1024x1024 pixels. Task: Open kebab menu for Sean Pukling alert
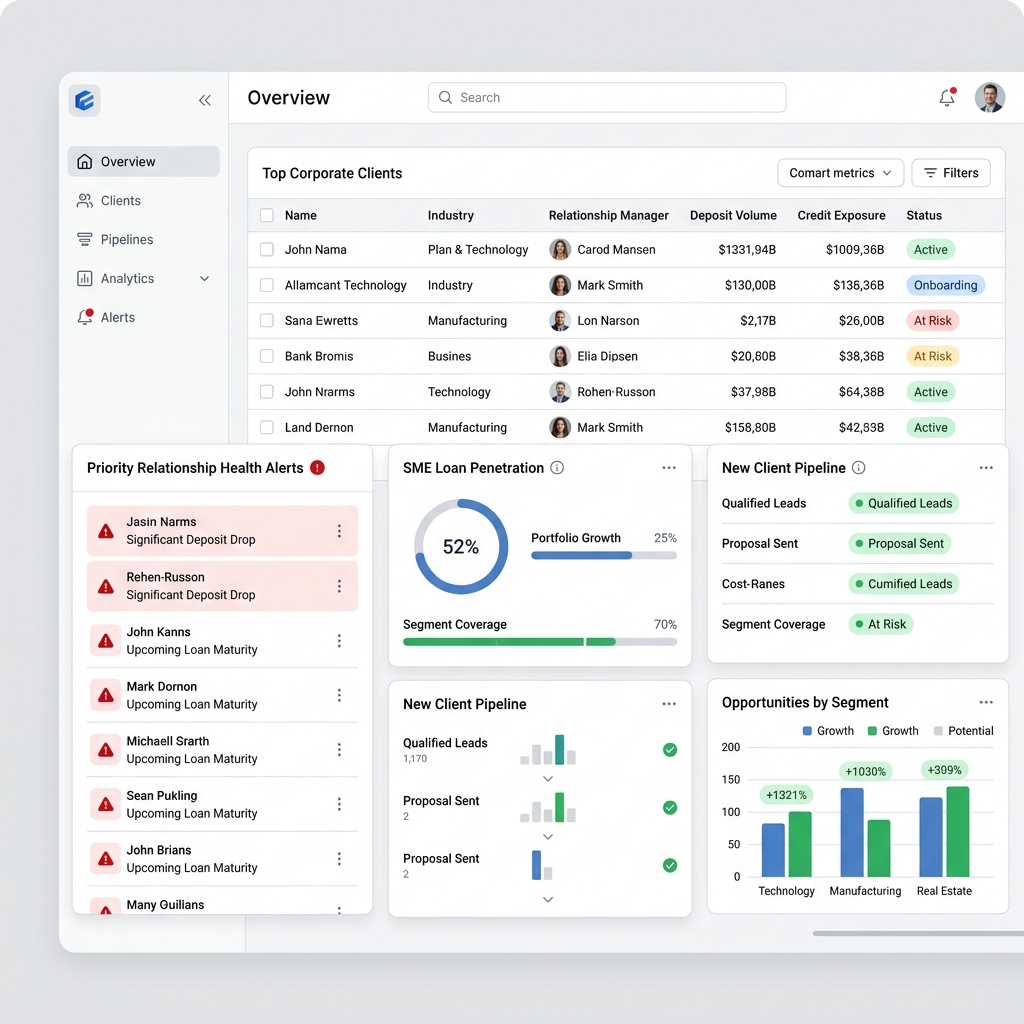click(339, 804)
